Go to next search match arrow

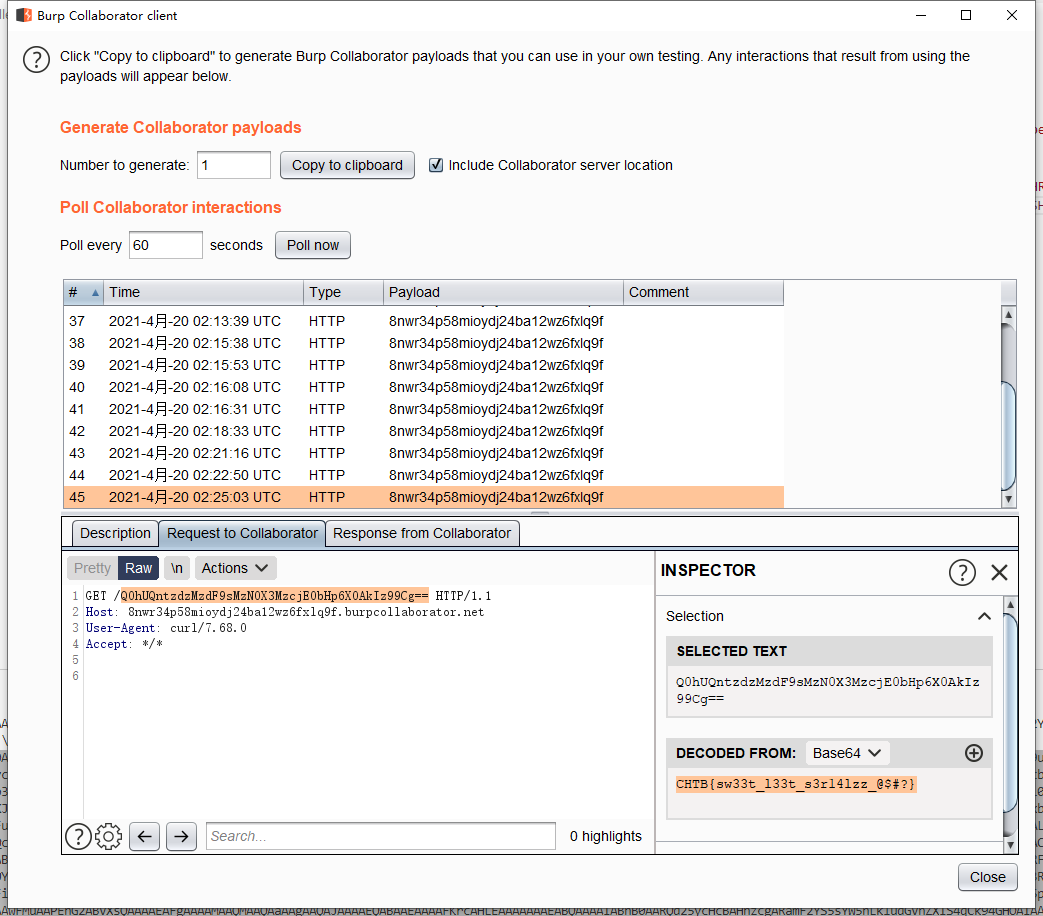click(x=181, y=836)
